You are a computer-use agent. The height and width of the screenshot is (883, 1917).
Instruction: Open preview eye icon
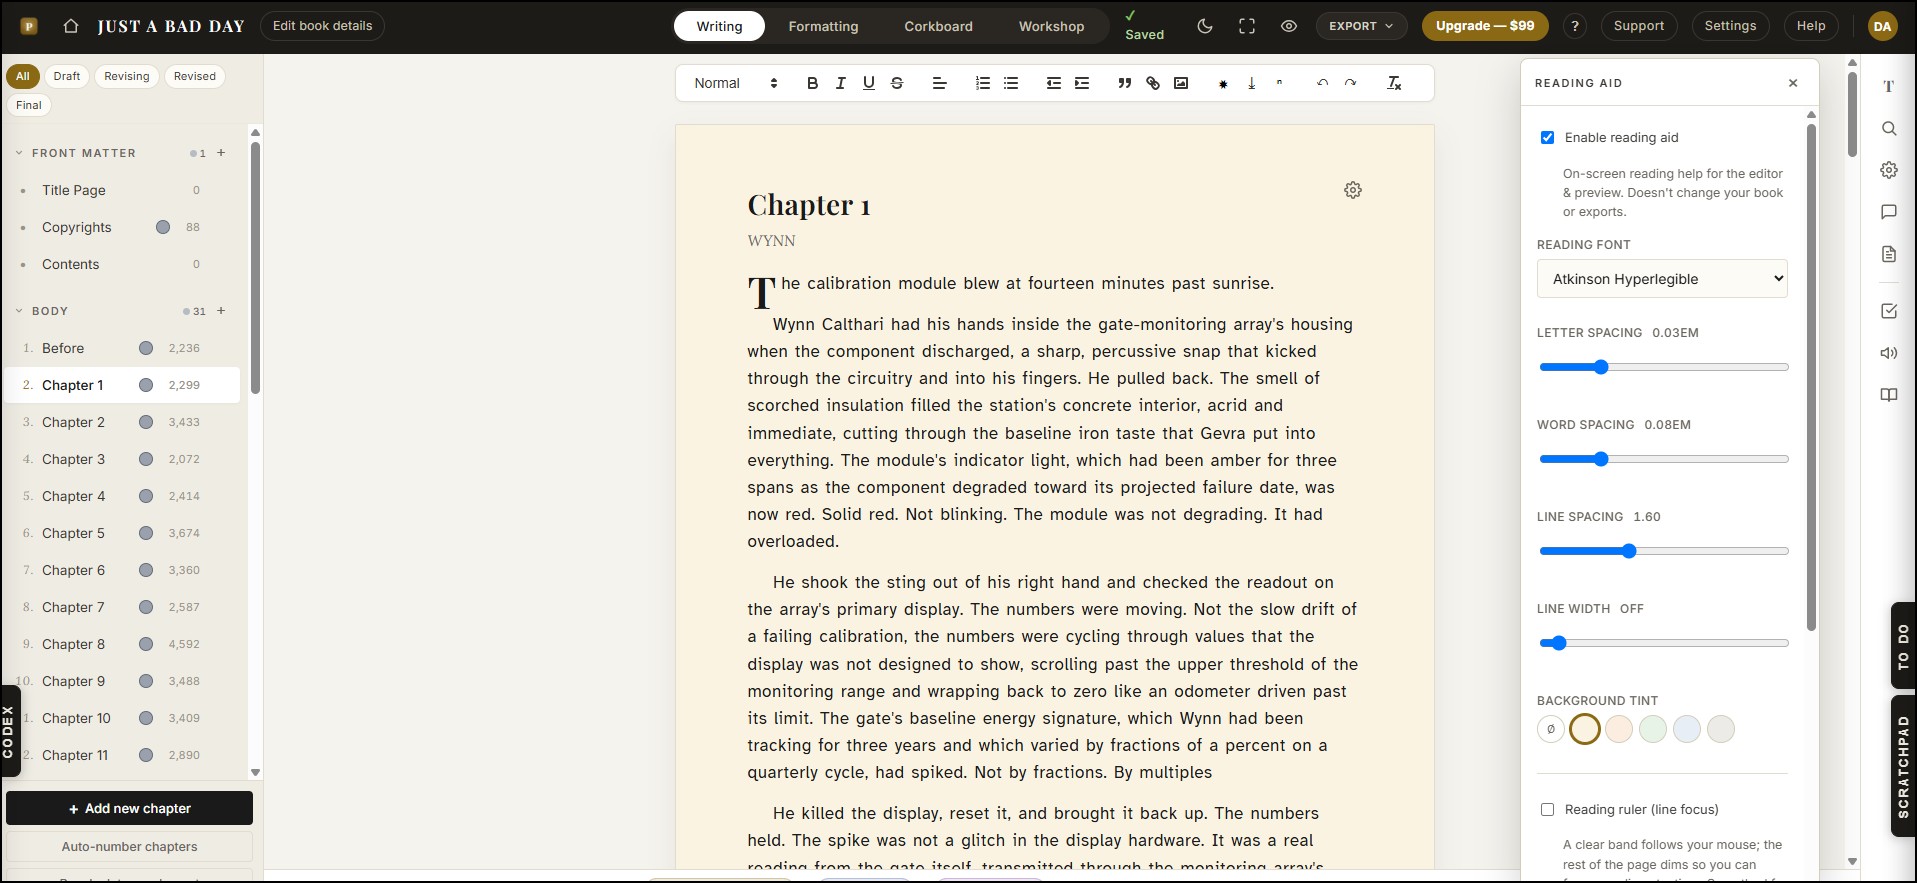tap(1289, 26)
